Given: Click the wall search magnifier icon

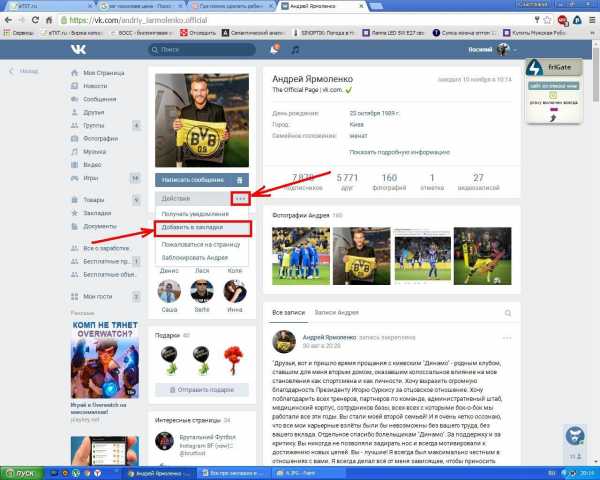Looking at the screenshot, I should pos(508,313).
